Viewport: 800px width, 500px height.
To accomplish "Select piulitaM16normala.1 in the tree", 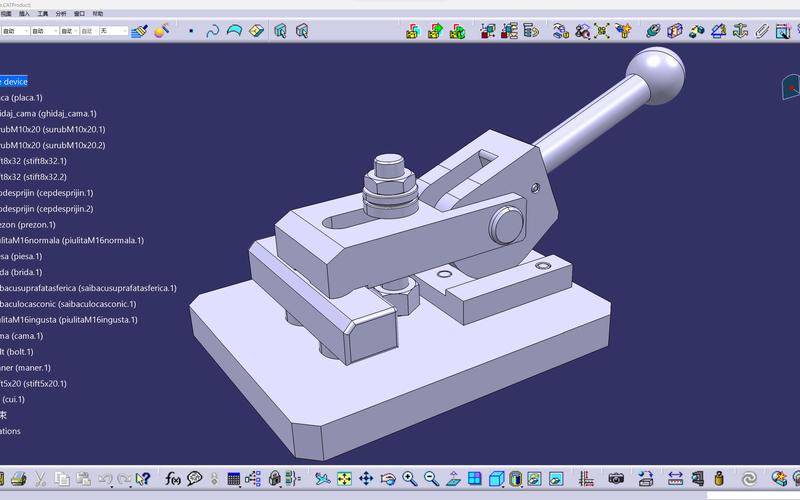I will coord(72,240).
